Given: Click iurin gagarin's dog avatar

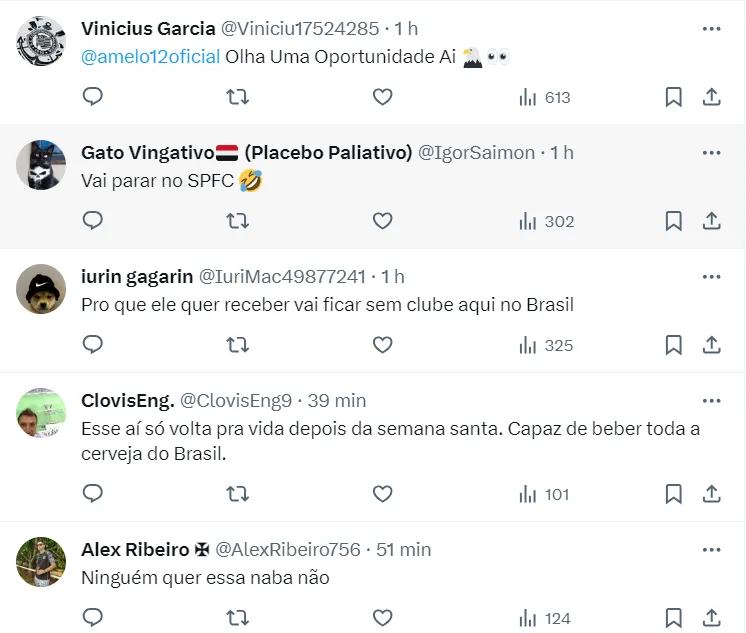Looking at the screenshot, I should tap(42, 291).
